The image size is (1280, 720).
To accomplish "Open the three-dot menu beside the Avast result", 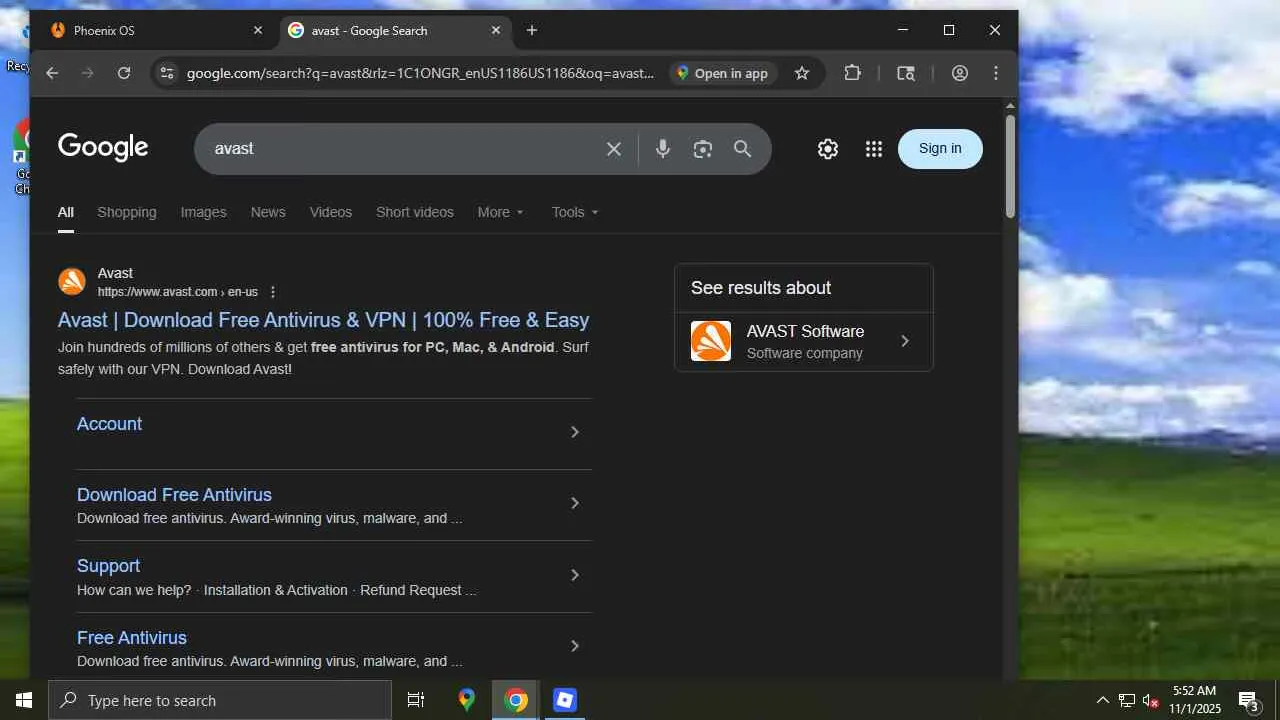I will (x=273, y=292).
